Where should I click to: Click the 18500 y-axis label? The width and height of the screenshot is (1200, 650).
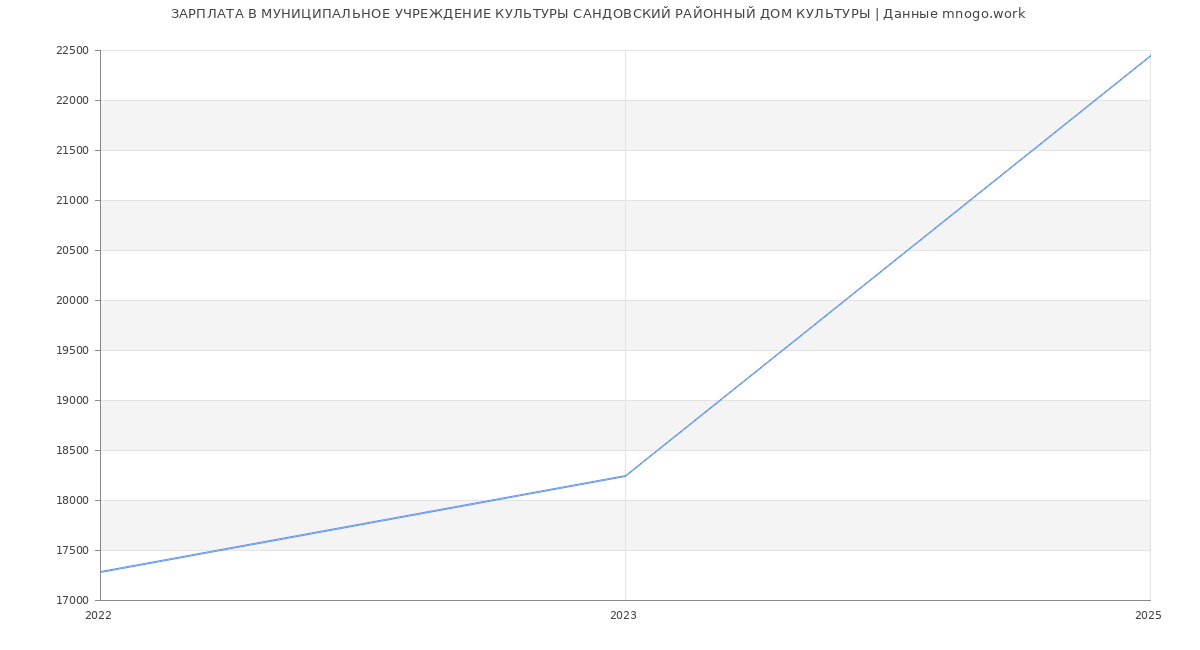(x=73, y=451)
